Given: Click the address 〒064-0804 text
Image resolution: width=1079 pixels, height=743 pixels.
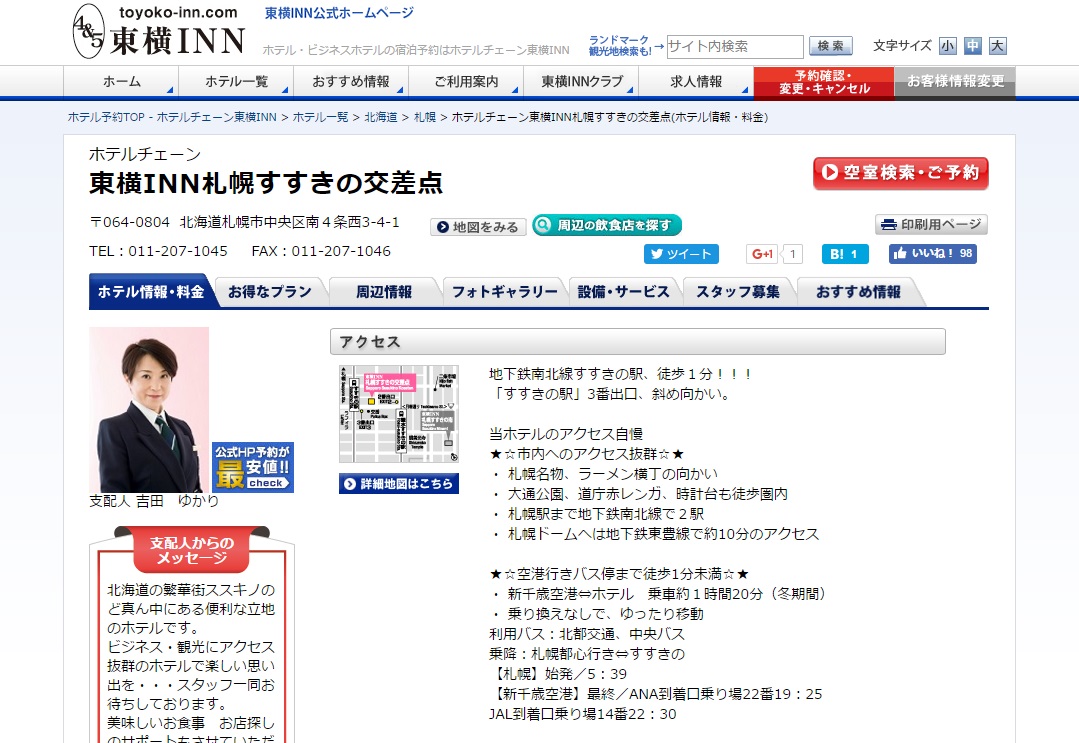Looking at the screenshot, I should tap(244, 222).
